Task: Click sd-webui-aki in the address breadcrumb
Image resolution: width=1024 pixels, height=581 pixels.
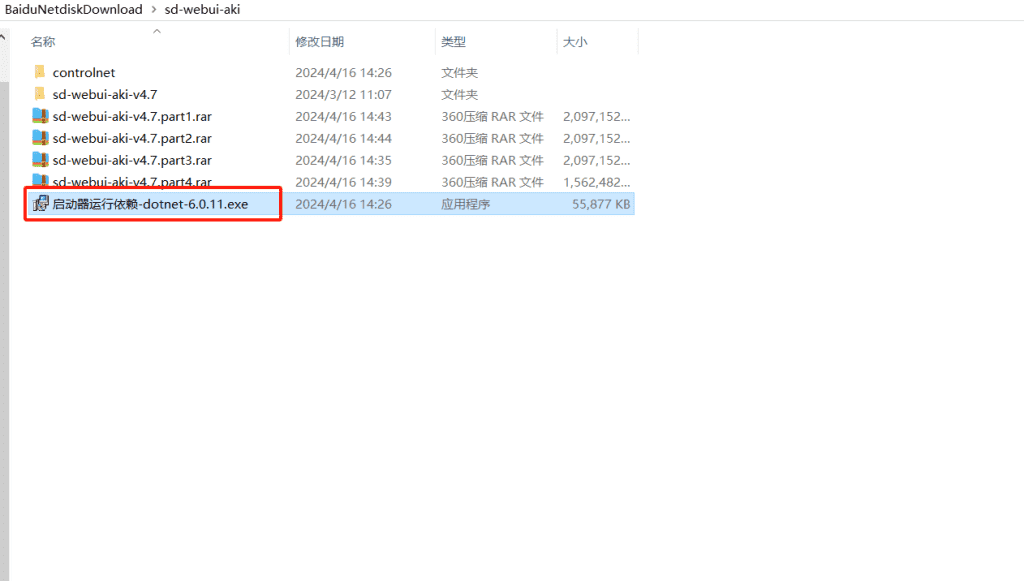Action: (202, 10)
